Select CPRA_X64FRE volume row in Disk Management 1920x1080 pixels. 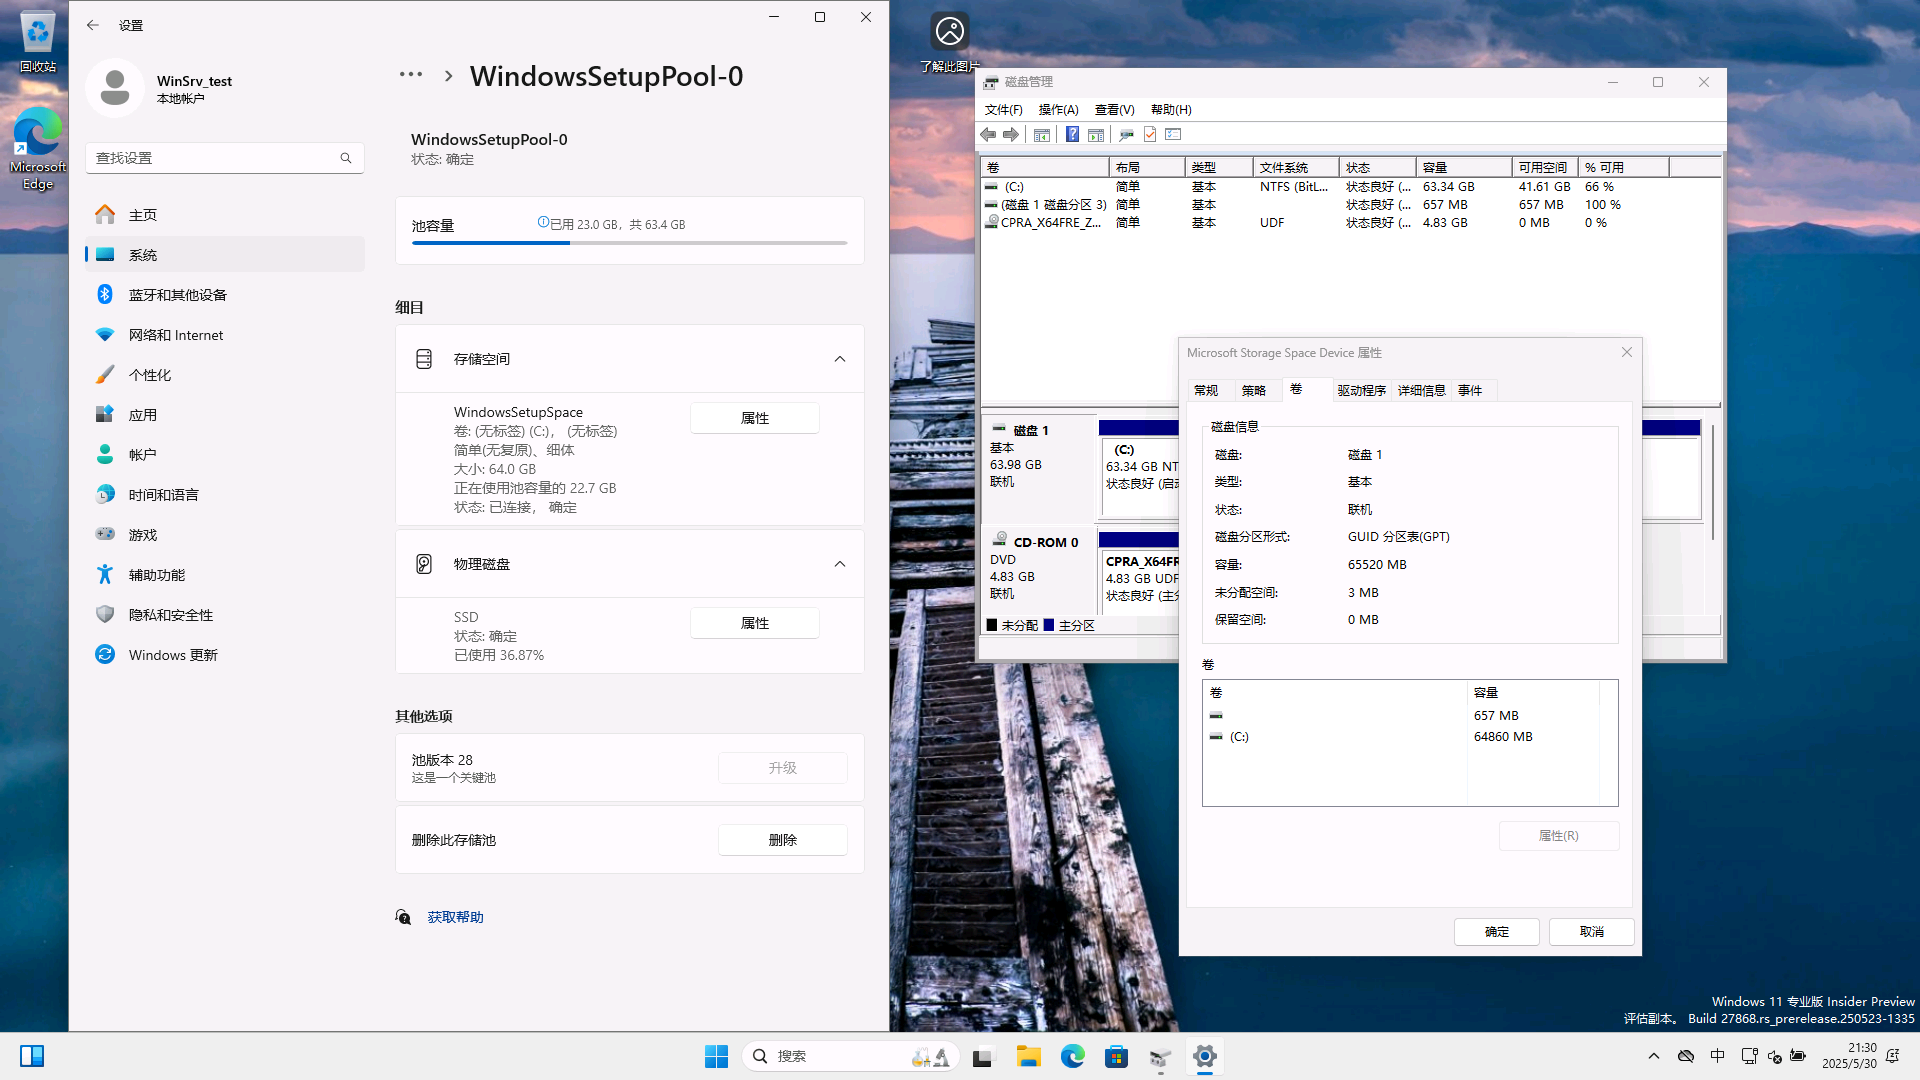1352,223
